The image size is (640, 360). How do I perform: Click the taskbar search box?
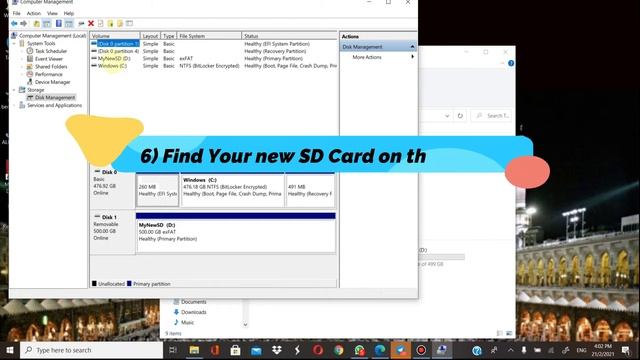click(91, 350)
